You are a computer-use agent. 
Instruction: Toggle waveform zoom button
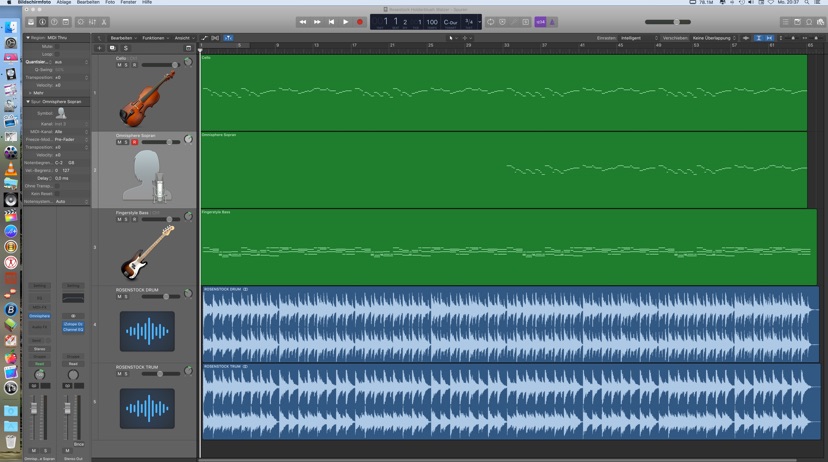pos(746,38)
